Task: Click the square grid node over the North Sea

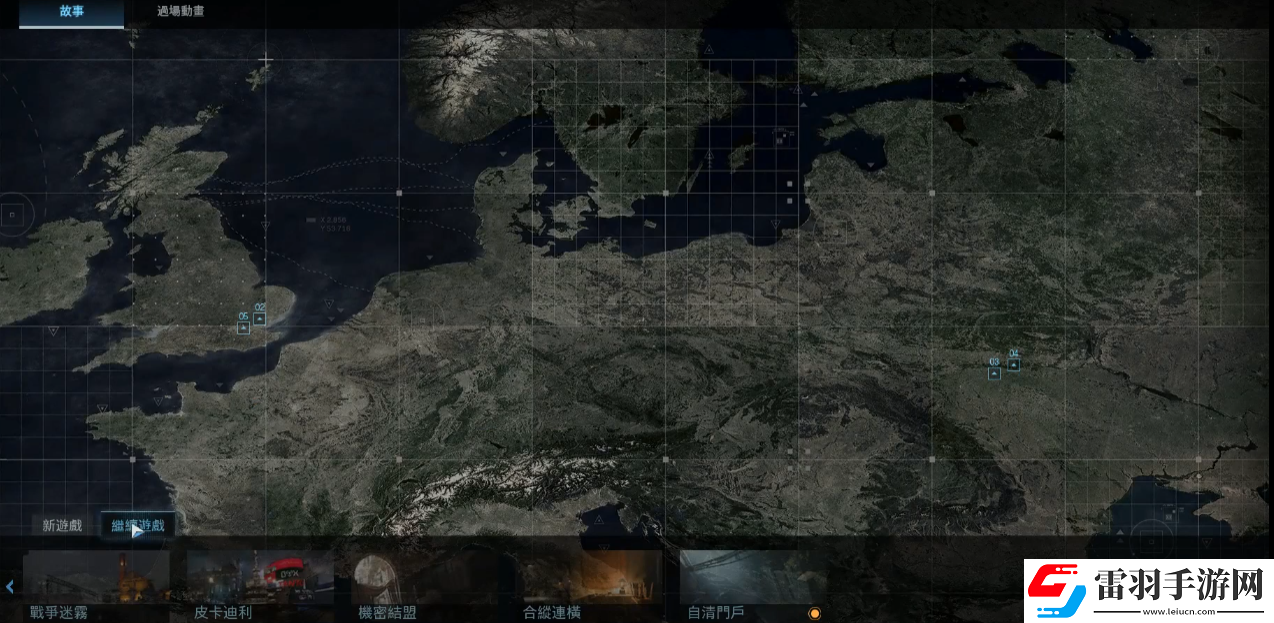Action: 399,192
